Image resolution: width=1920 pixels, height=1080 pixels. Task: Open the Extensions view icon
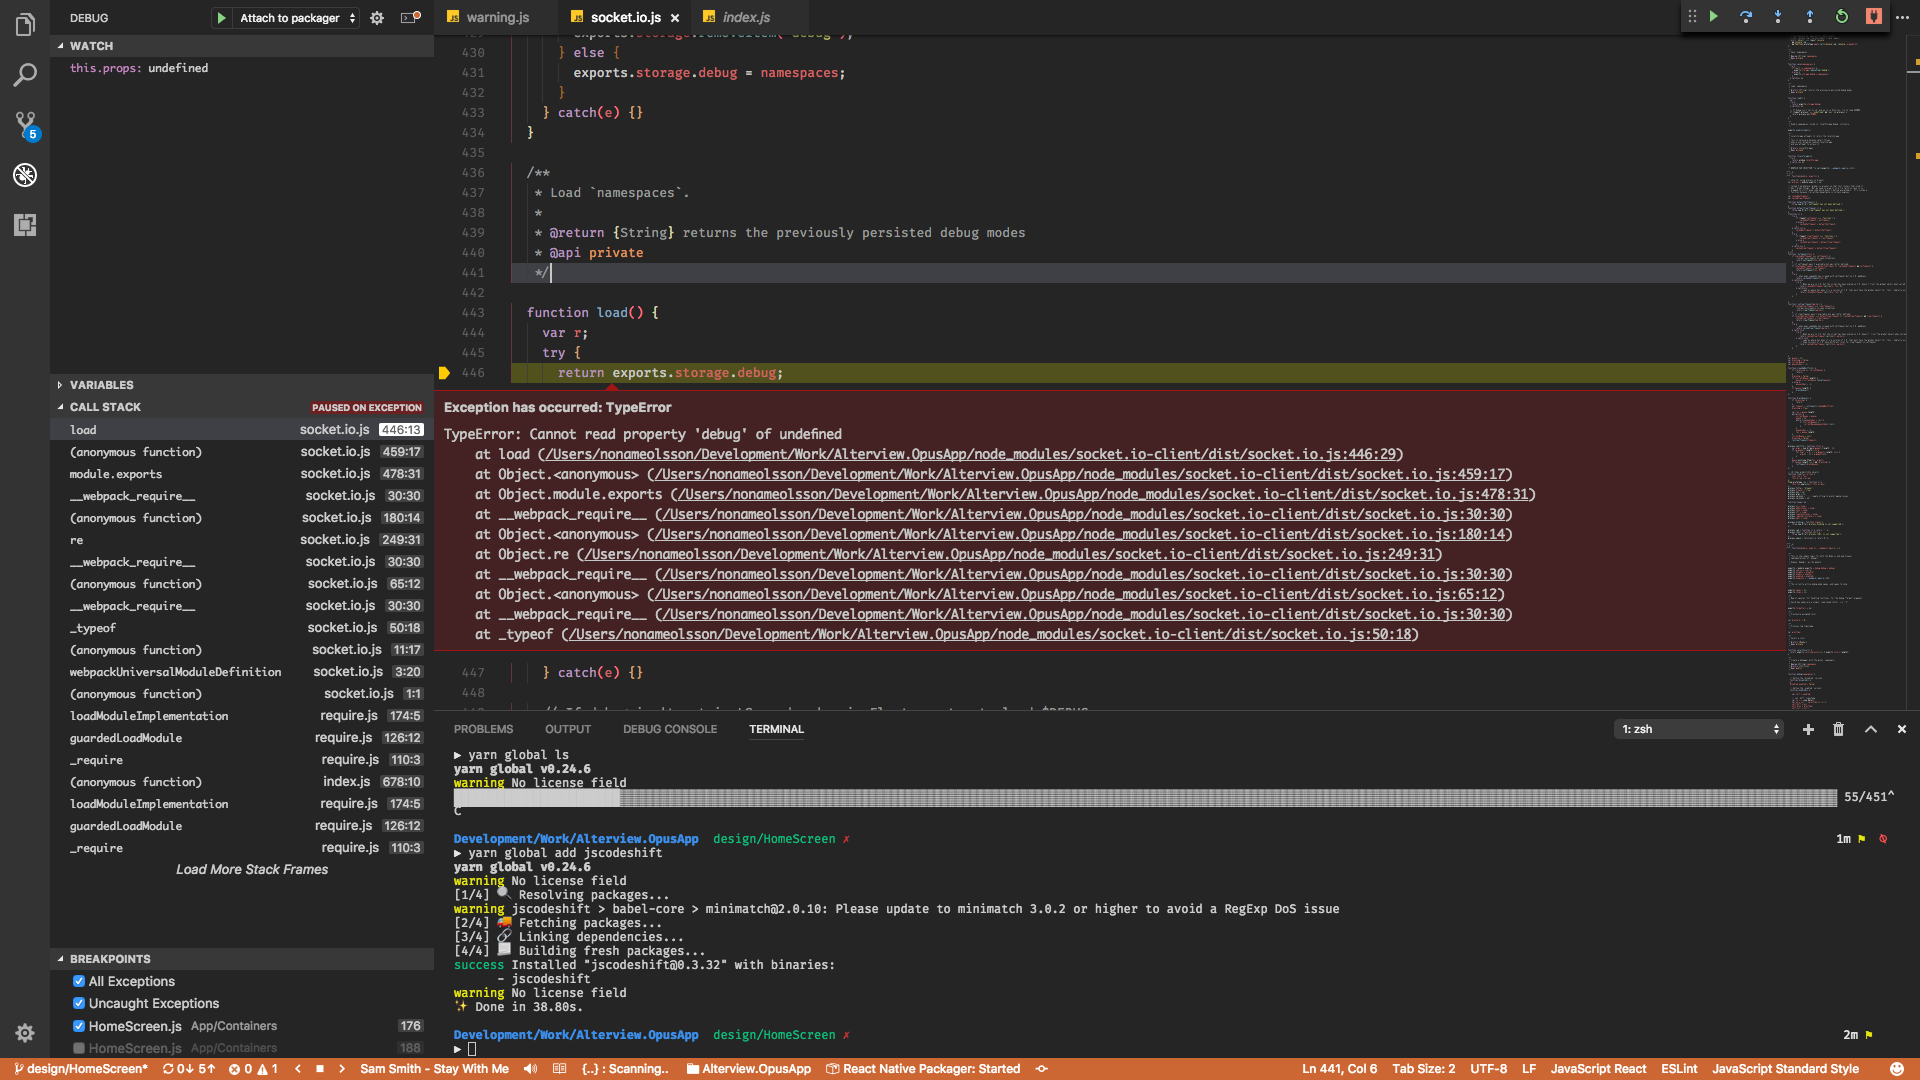pos(25,225)
